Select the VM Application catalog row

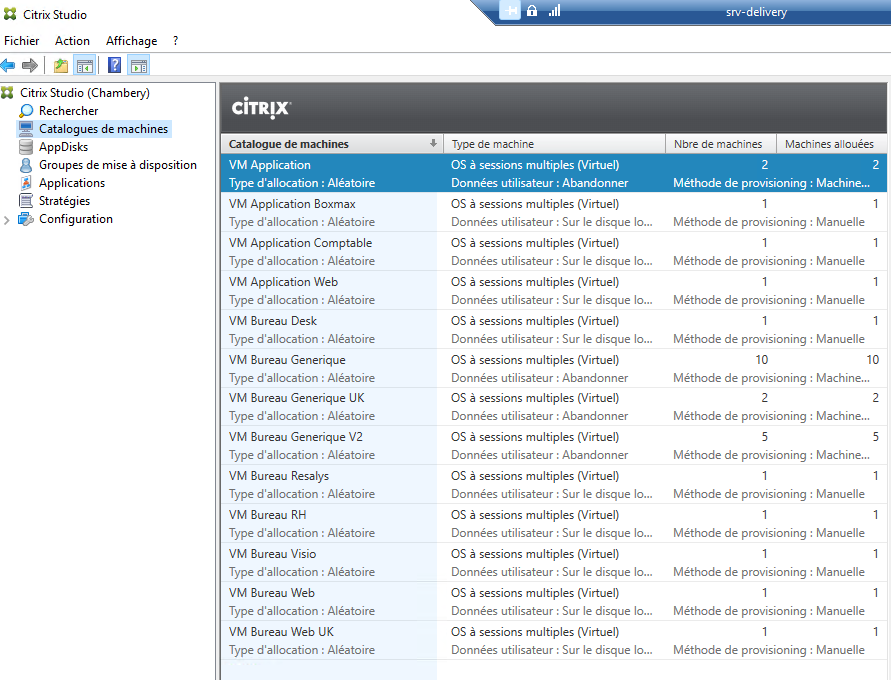(554, 173)
